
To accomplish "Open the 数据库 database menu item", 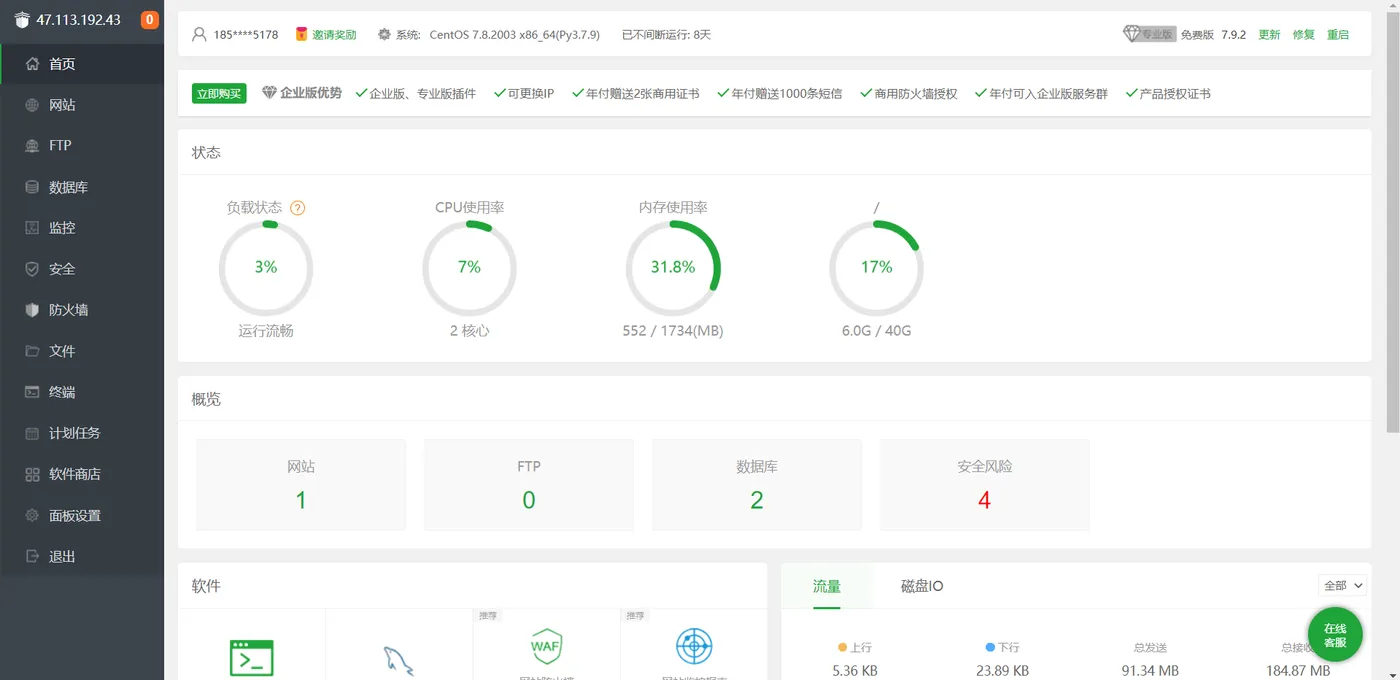I will [x=82, y=187].
